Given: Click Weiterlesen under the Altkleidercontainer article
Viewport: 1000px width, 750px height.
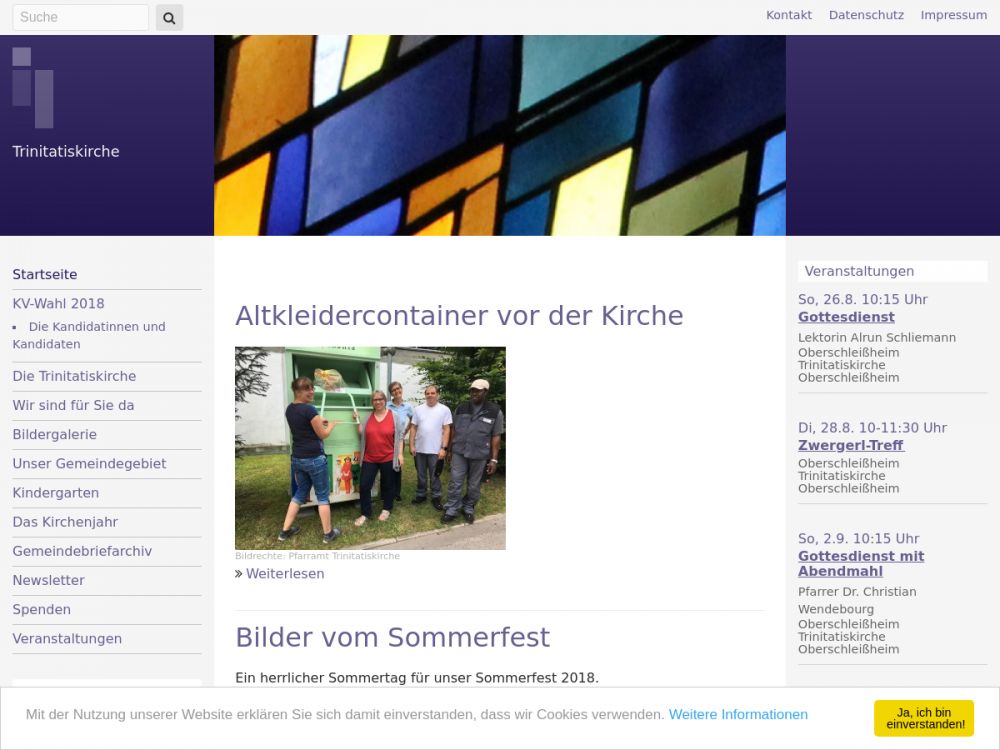Looking at the screenshot, I should [284, 574].
